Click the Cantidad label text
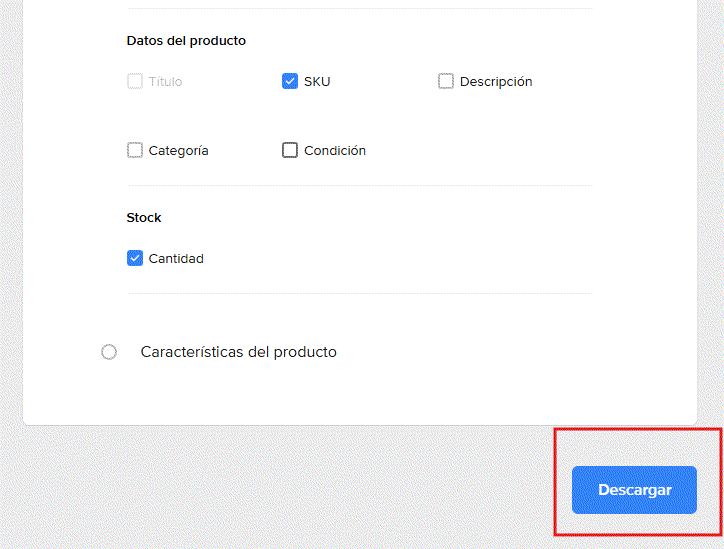Viewport: 724px width, 549px height. [x=176, y=259]
